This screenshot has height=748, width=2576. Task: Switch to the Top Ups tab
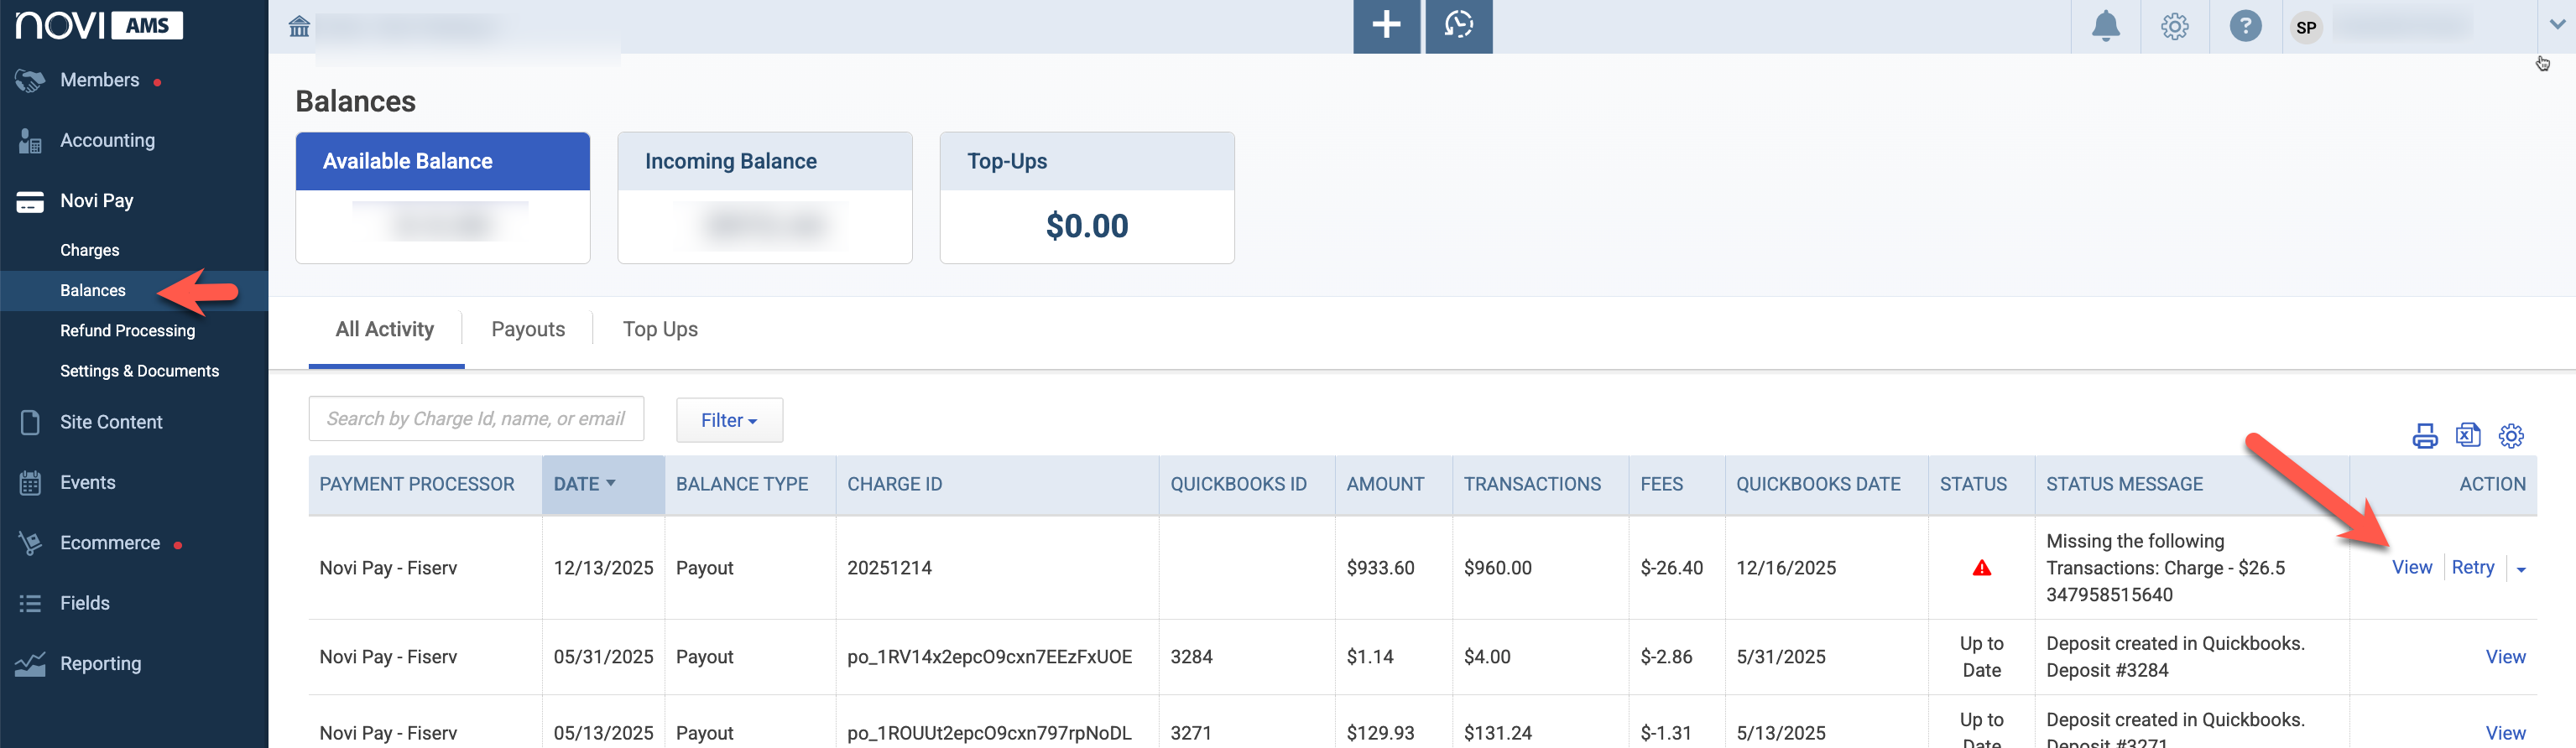pos(660,329)
